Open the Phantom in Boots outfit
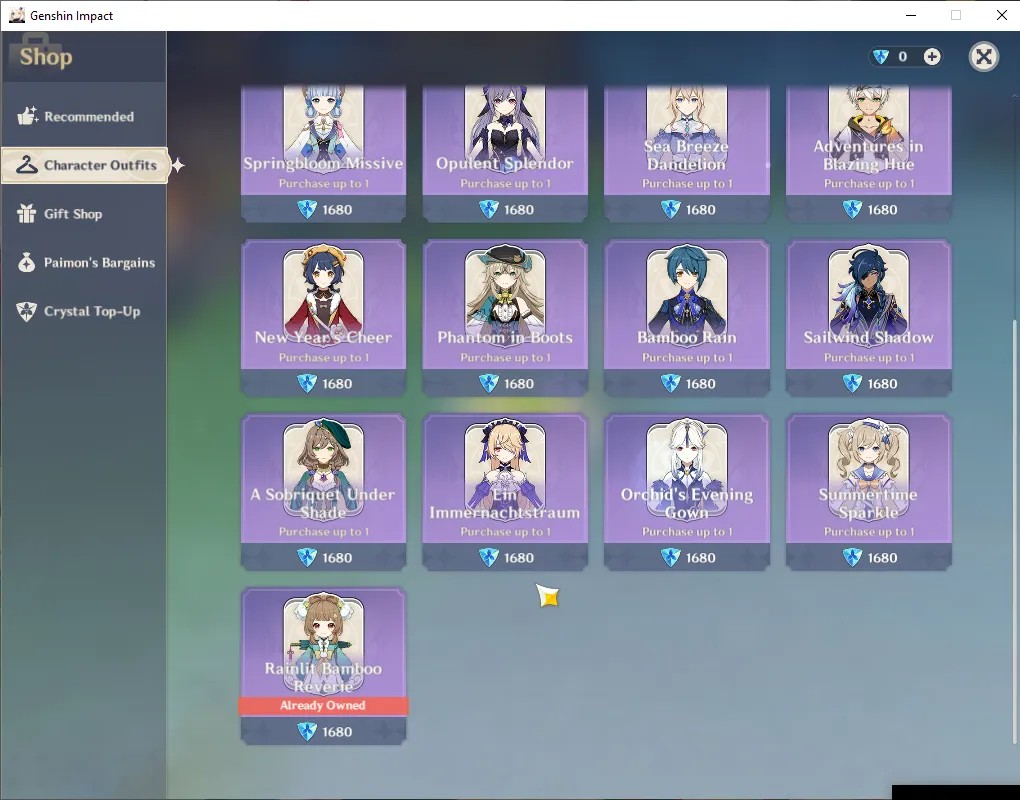 pos(505,318)
